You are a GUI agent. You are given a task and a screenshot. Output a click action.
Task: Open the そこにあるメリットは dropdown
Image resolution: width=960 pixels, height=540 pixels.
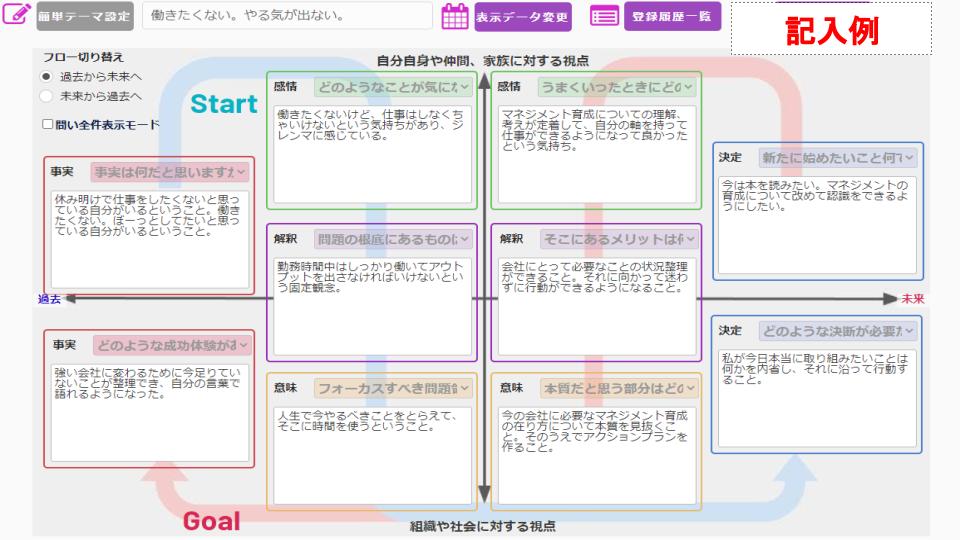[x=619, y=239]
